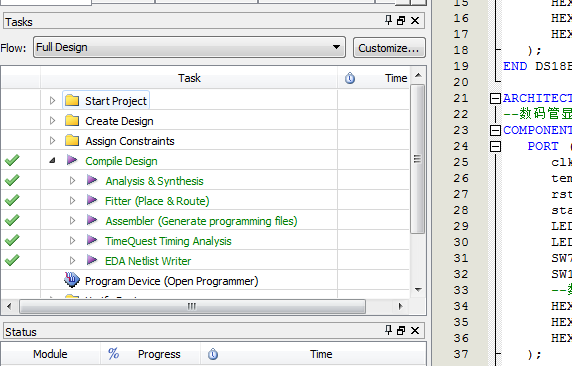Collapse the ARCHITECTURE code block fold
Image resolution: width=572 pixels, height=366 pixels.
point(495,99)
